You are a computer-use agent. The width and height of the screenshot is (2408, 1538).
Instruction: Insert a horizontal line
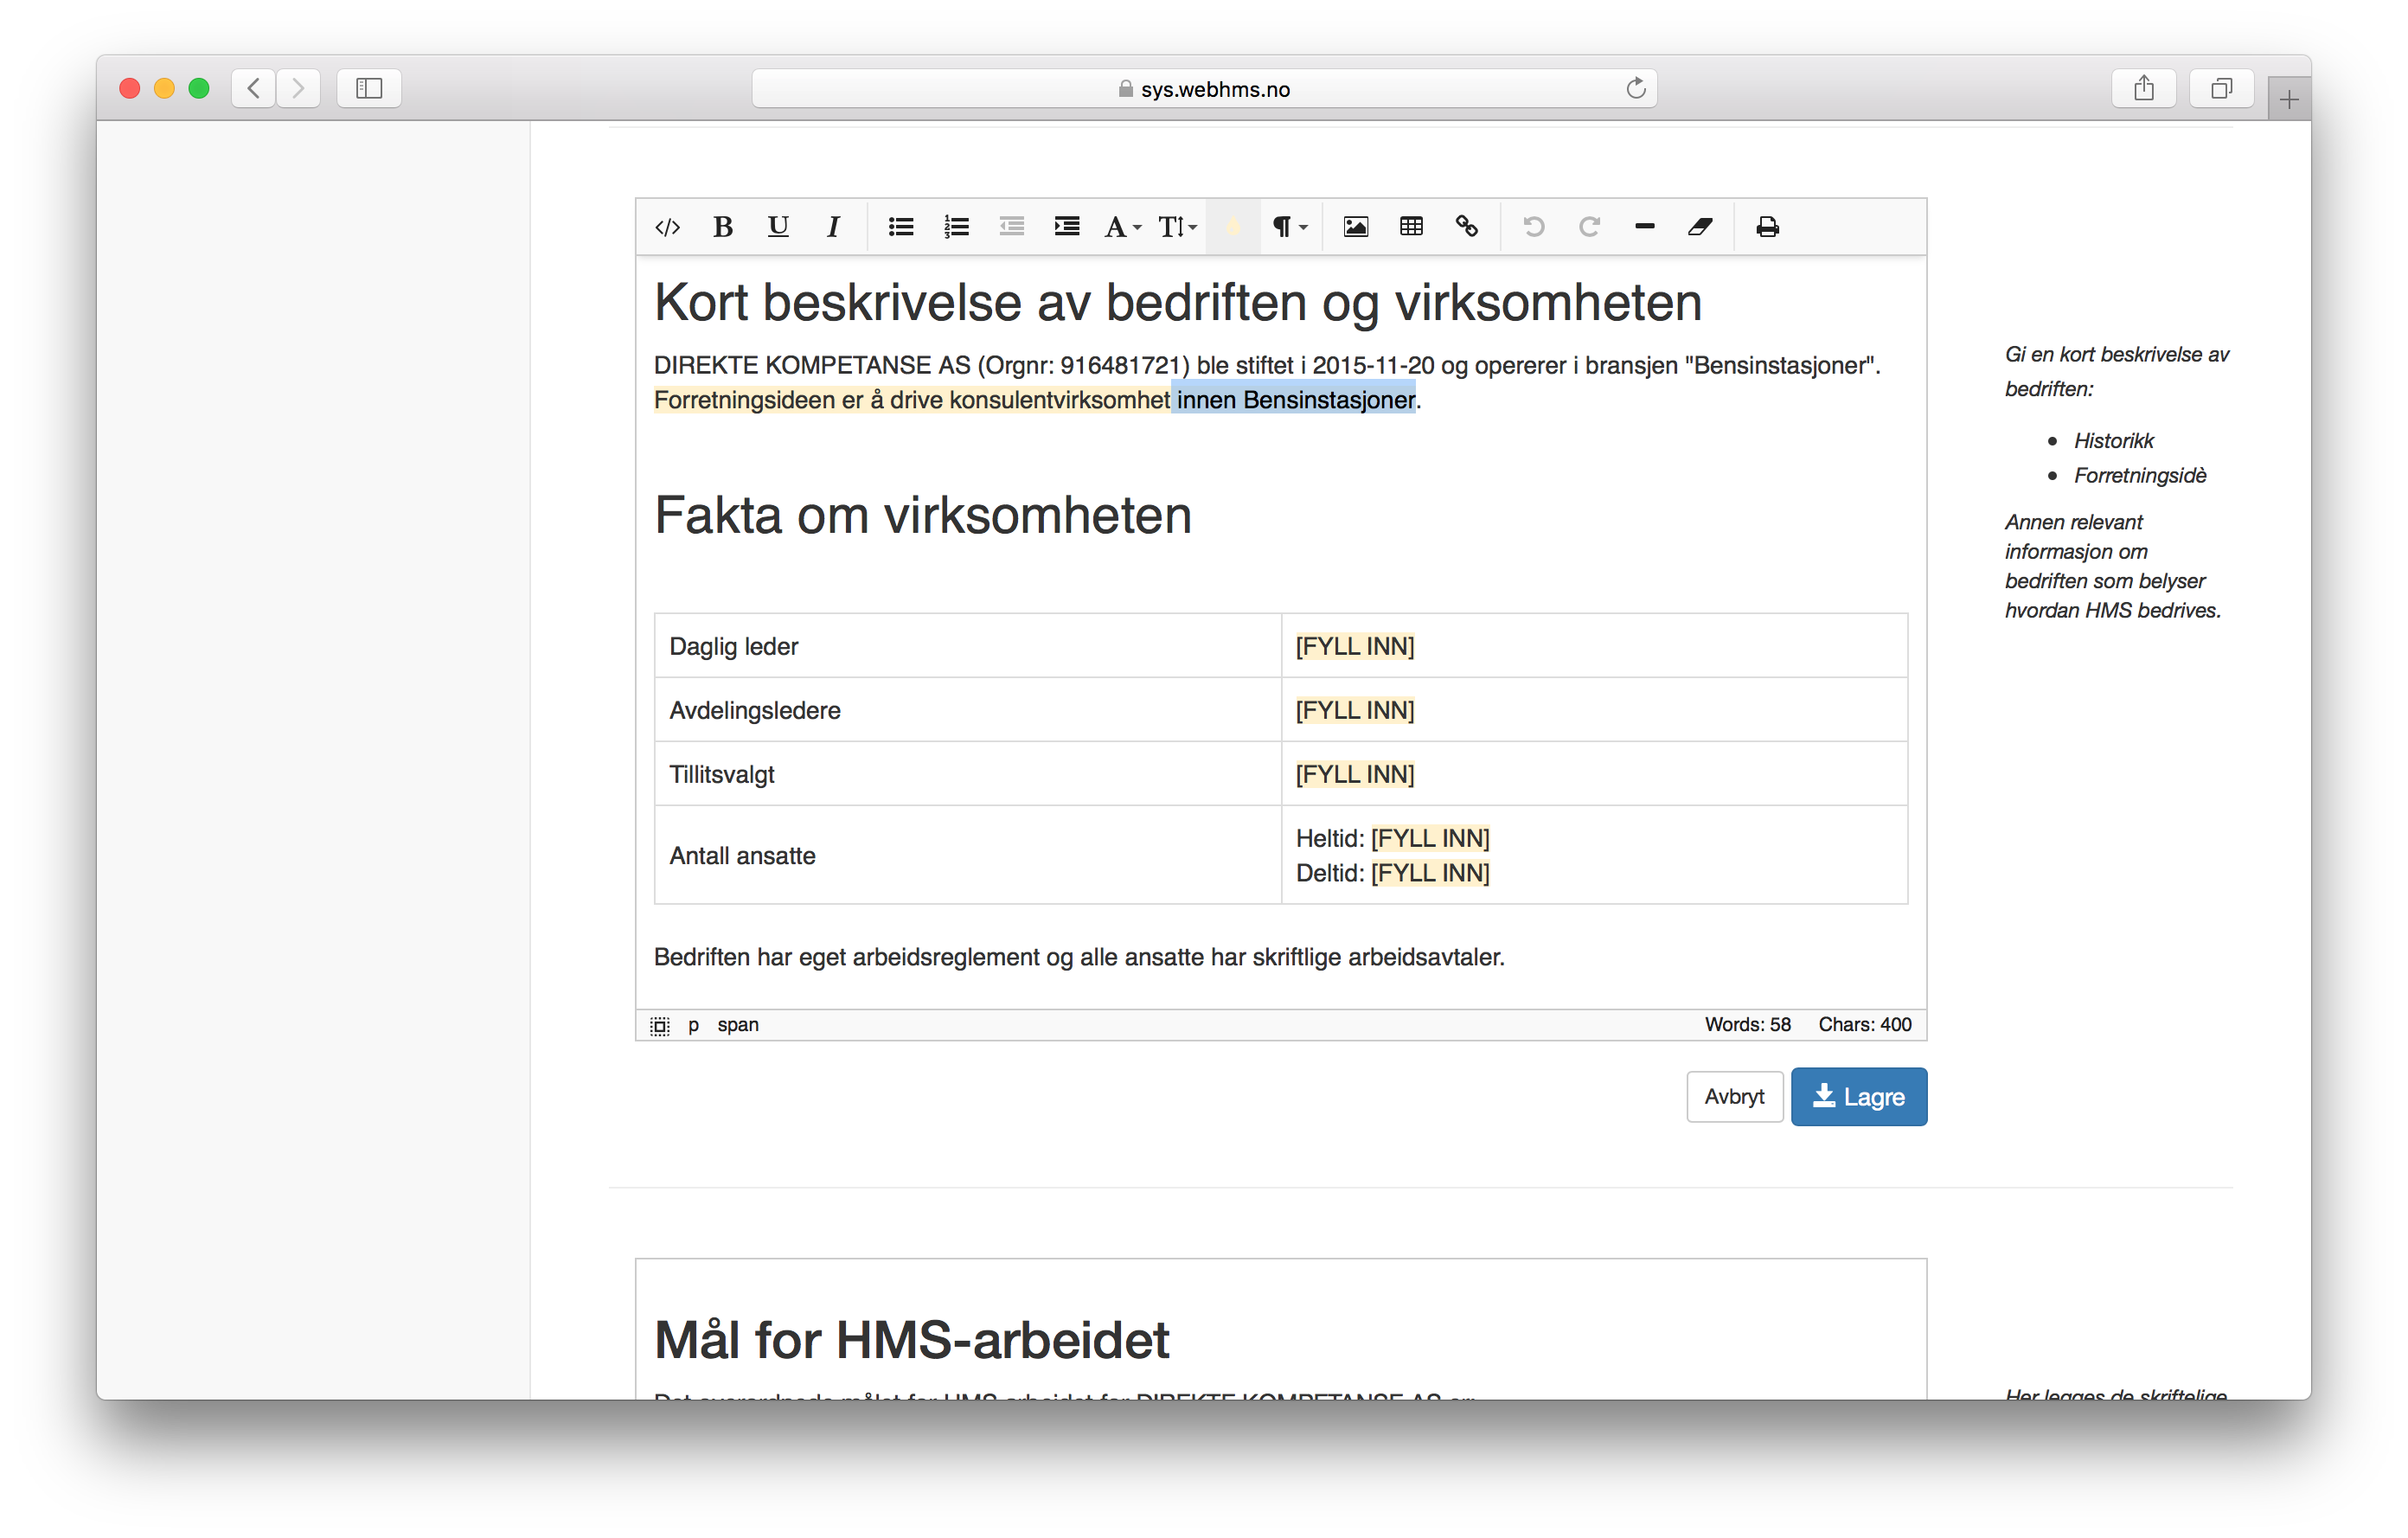click(x=1644, y=227)
